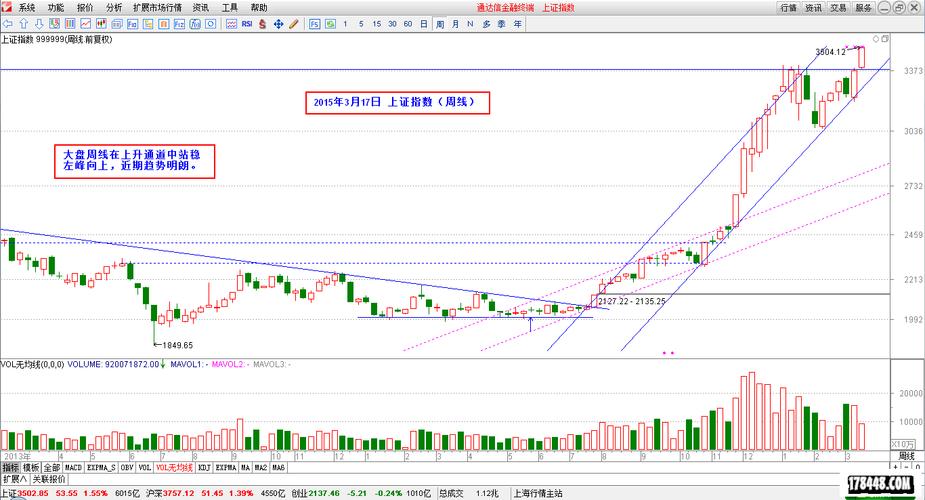Open the 关联报价 tab
The width and height of the screenshot is (925, 500).
coord(49,479)
